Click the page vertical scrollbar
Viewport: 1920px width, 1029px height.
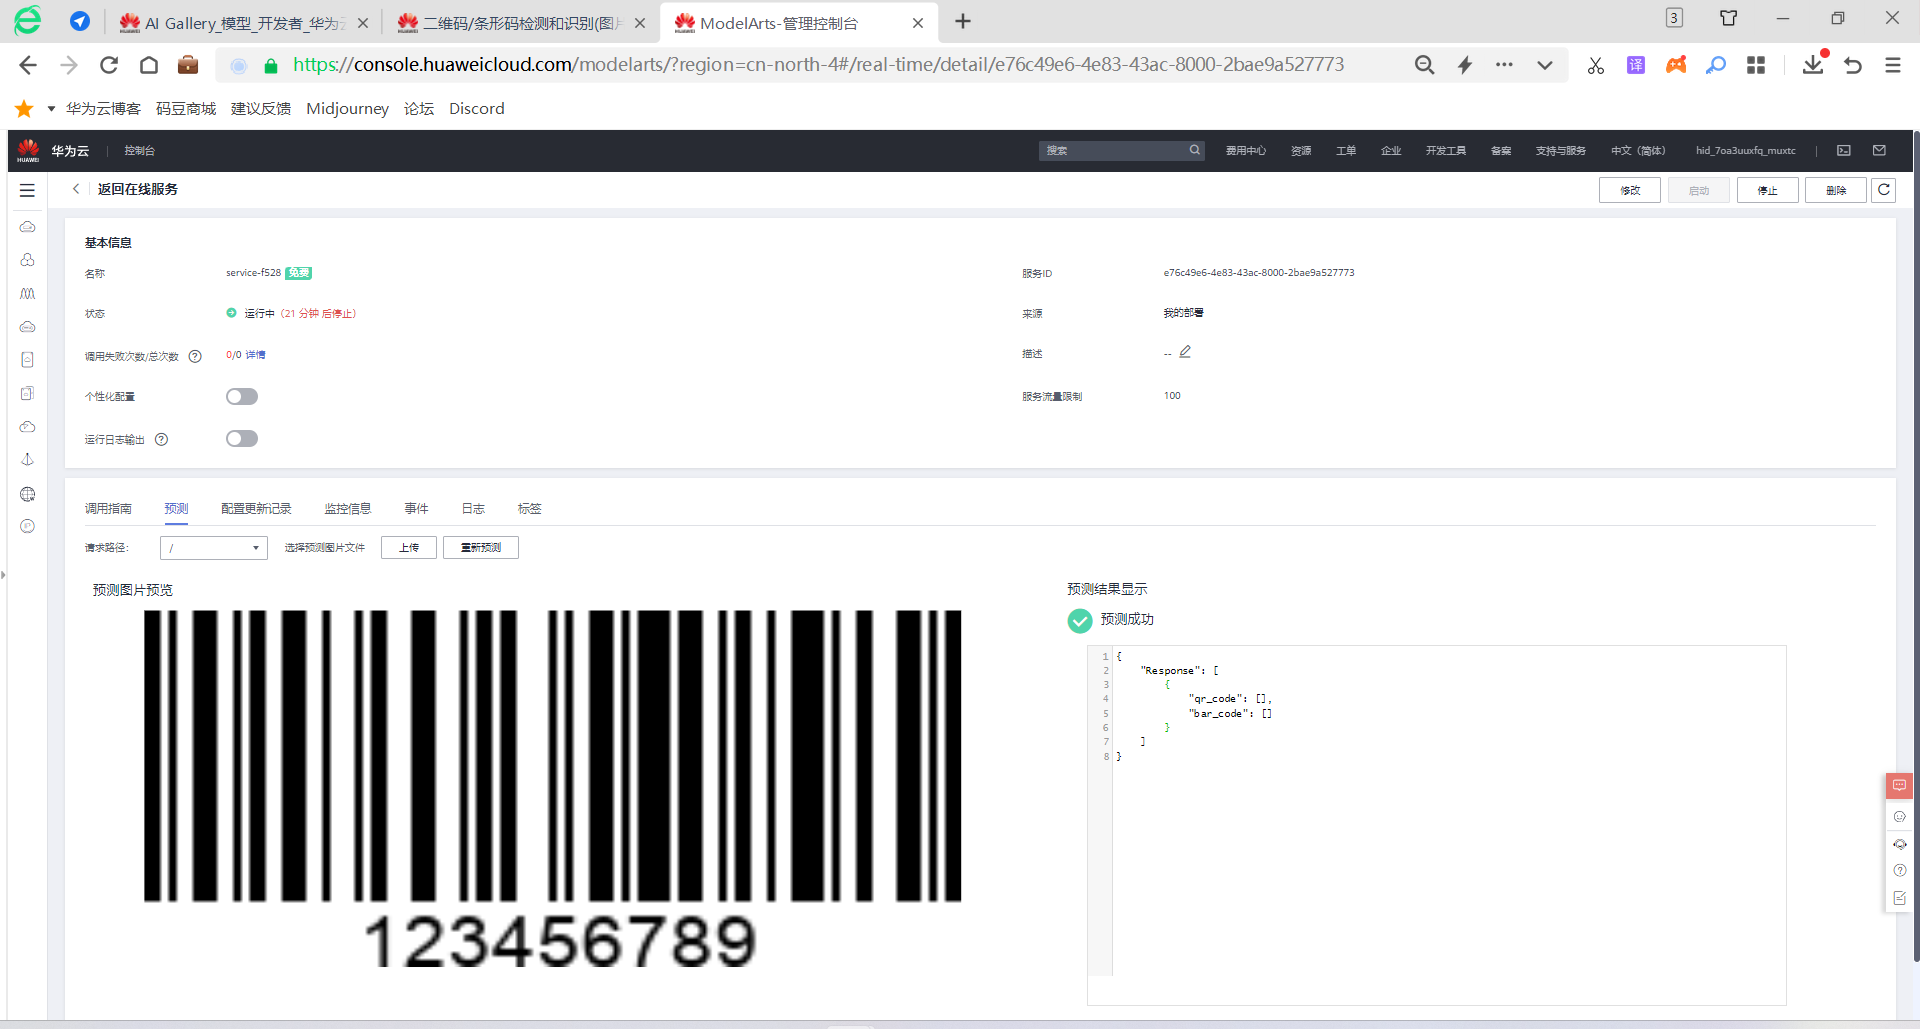pos(1915,545)
